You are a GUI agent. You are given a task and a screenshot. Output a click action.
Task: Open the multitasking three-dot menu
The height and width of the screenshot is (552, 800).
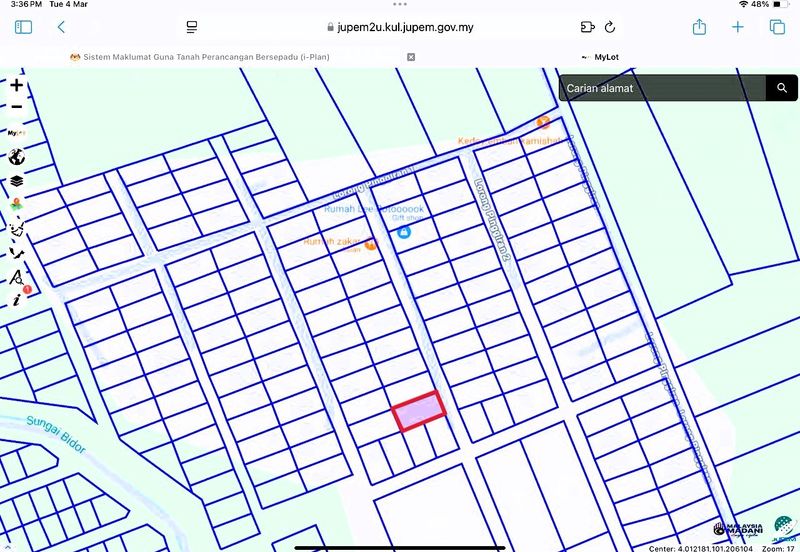click(400, 4)
